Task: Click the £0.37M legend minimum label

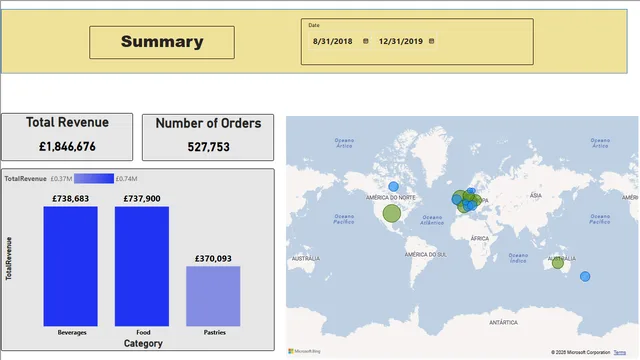Action: click(x=61, y=179)
